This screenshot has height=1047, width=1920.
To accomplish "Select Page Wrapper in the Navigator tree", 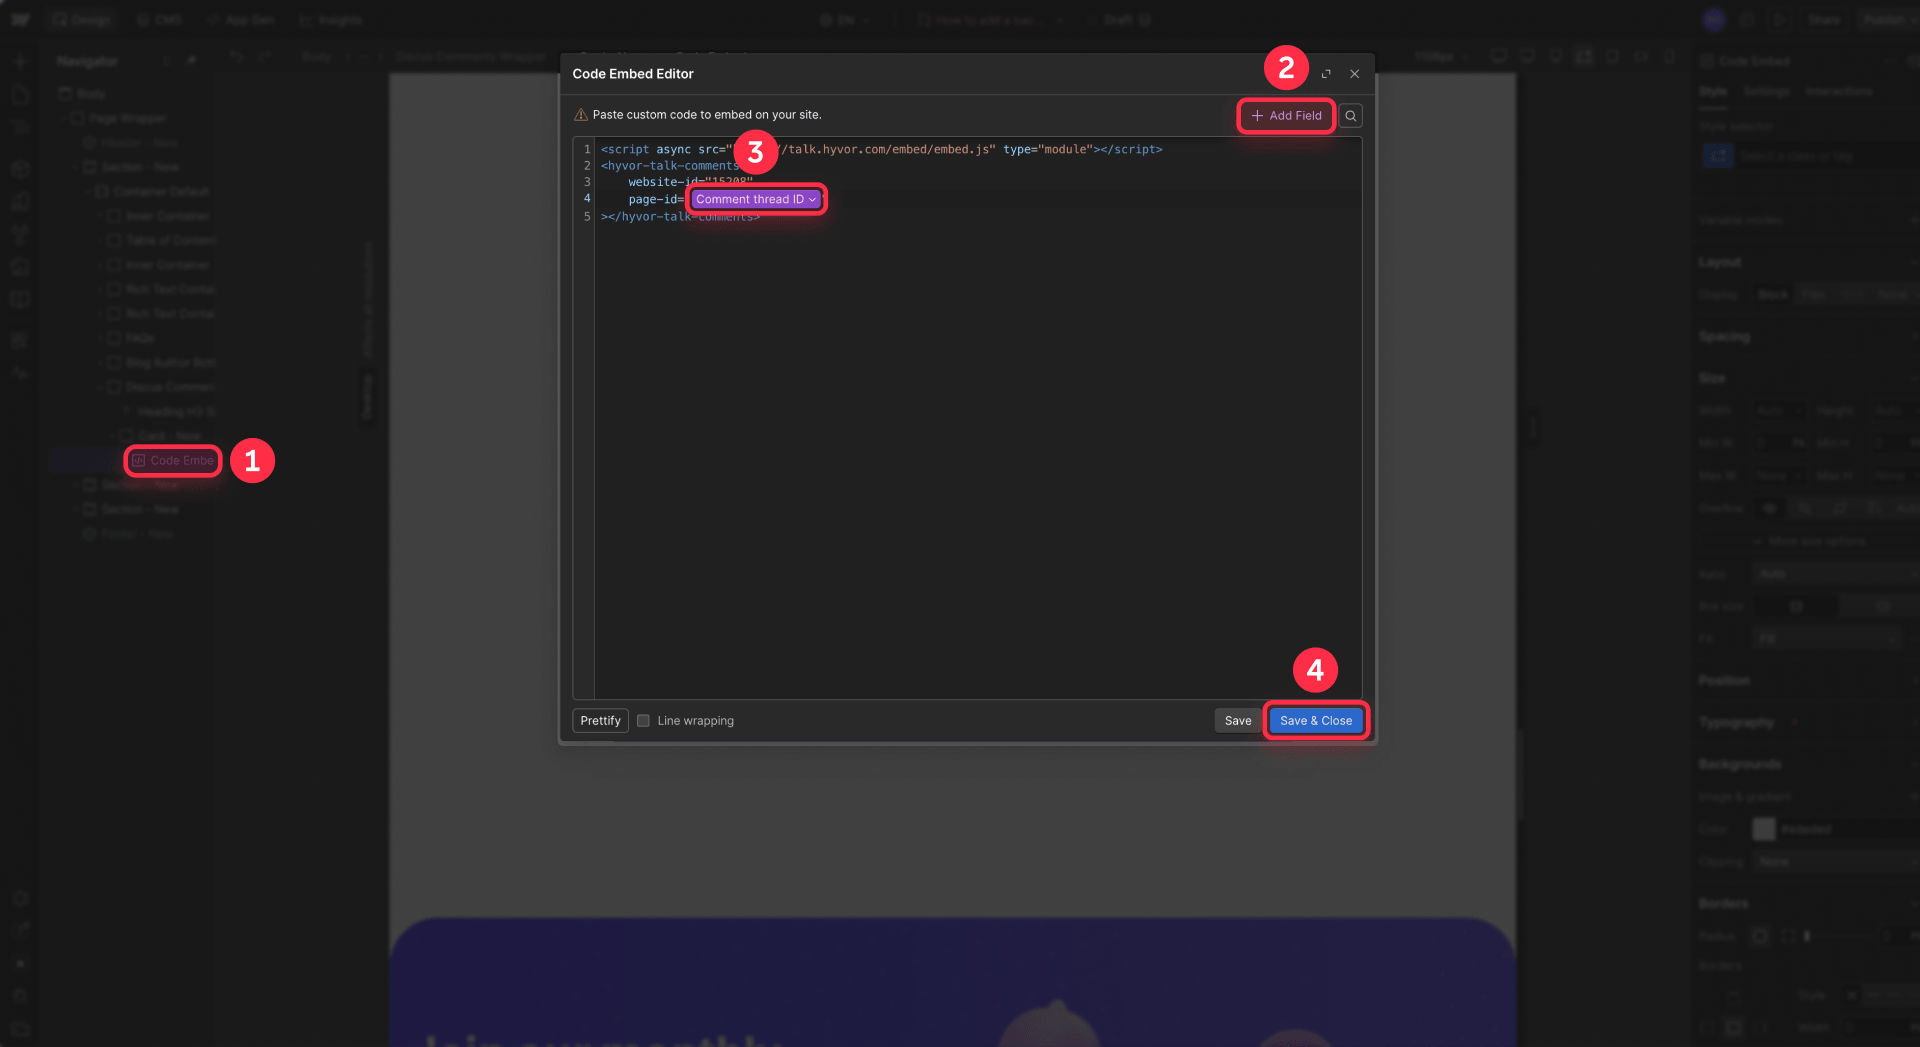I will (x=118, y=118).
